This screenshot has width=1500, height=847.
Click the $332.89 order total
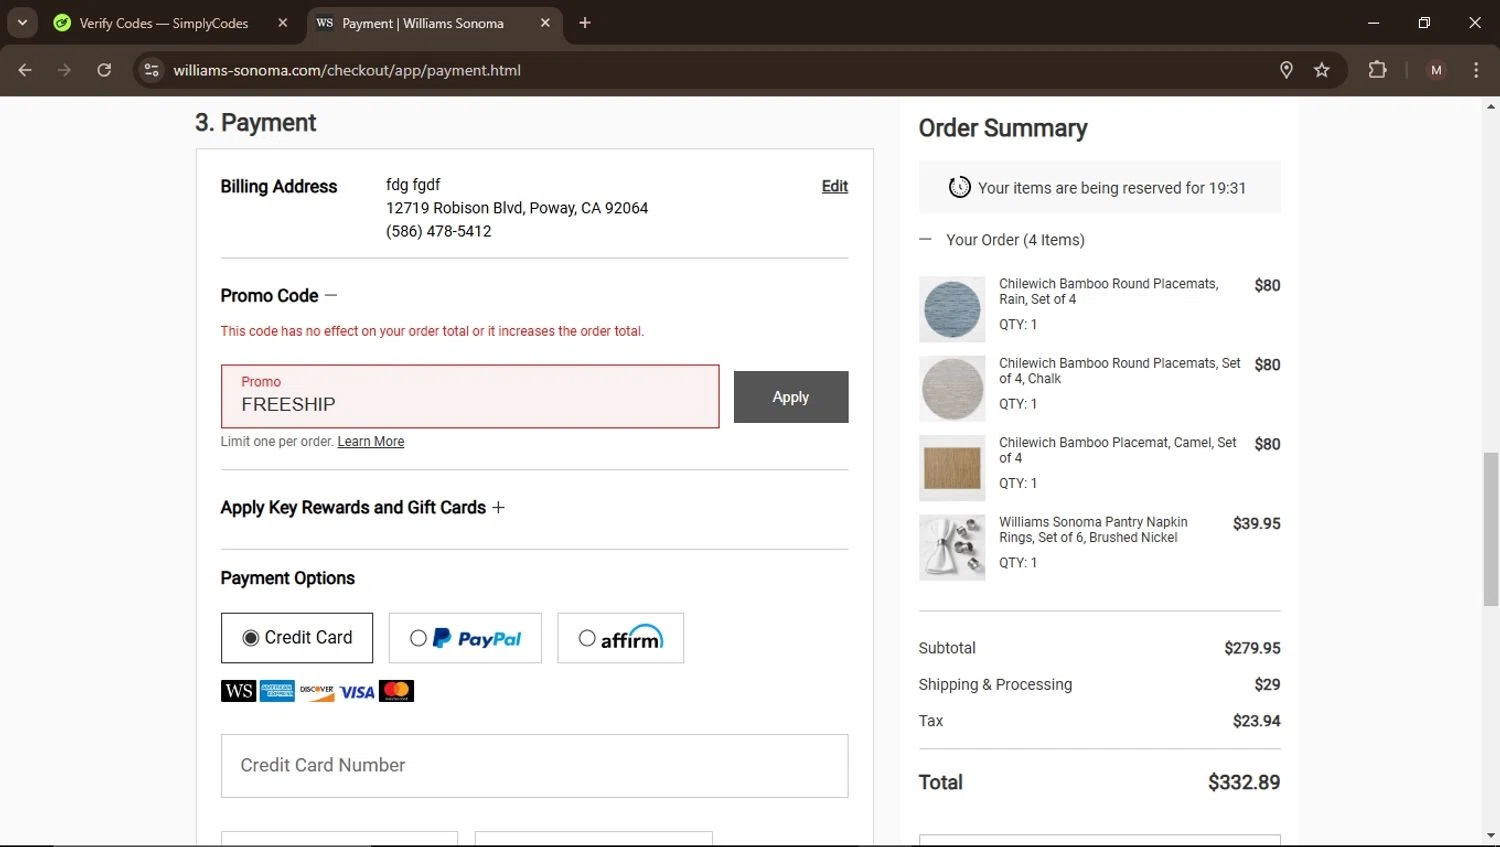point(1244,782)
